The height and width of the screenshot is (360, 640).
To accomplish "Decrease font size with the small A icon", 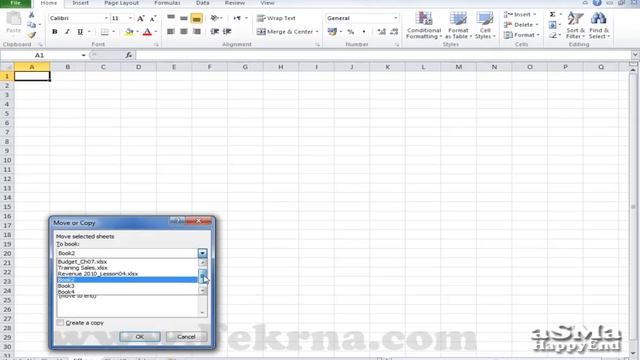I will click(153, 18).
